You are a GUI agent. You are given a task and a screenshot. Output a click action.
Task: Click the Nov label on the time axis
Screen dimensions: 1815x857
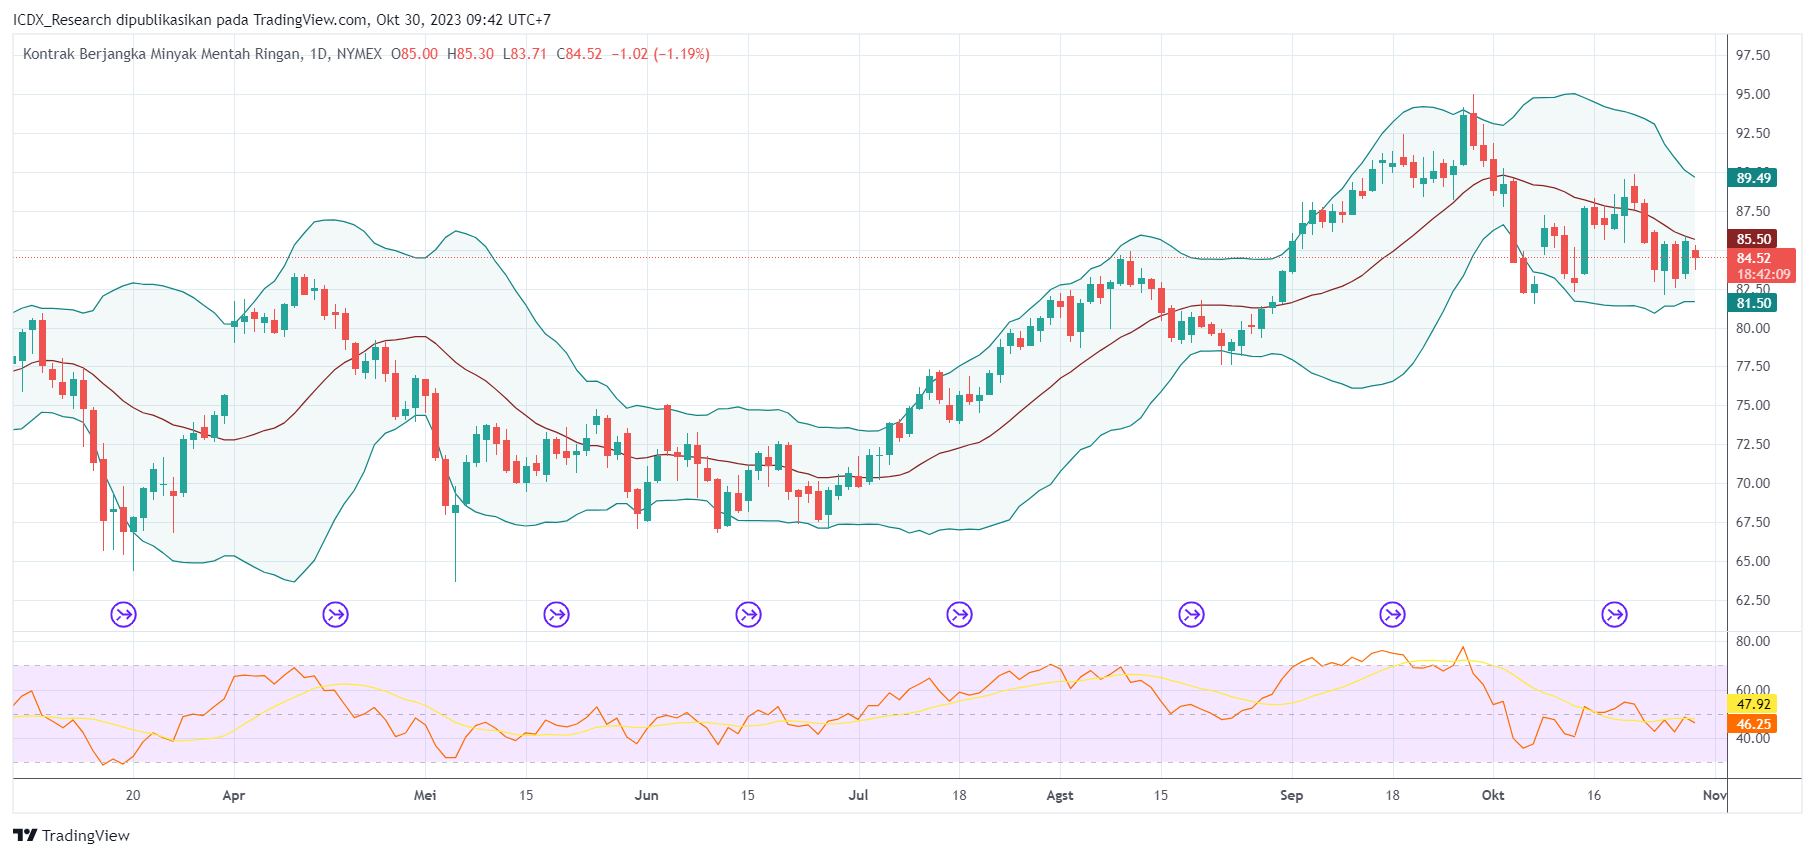point(1714,795)
